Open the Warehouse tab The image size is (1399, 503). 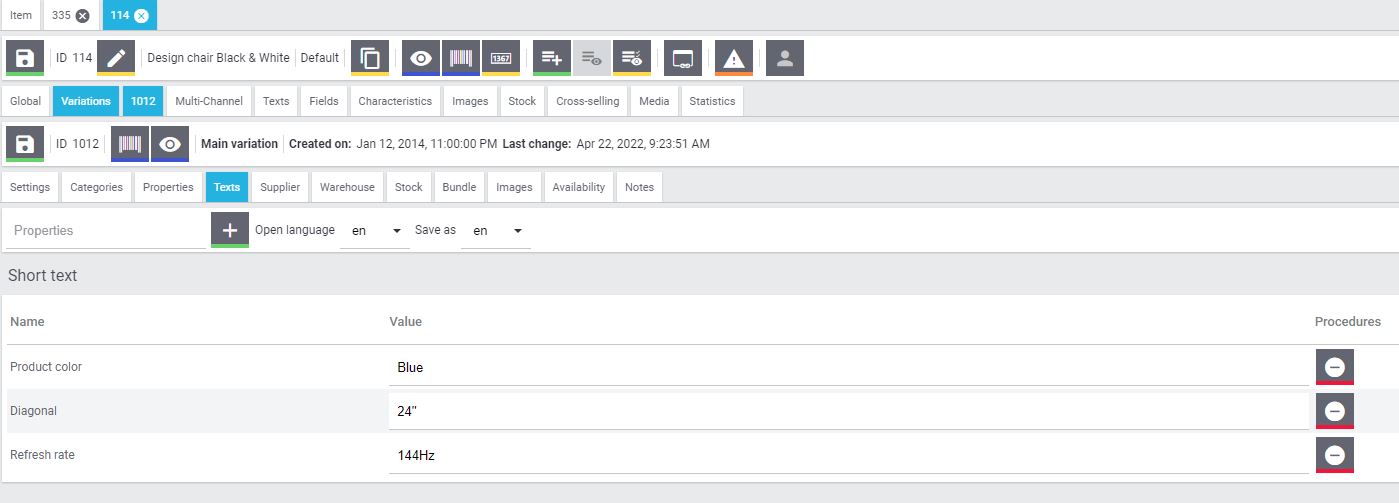(347, 187)
